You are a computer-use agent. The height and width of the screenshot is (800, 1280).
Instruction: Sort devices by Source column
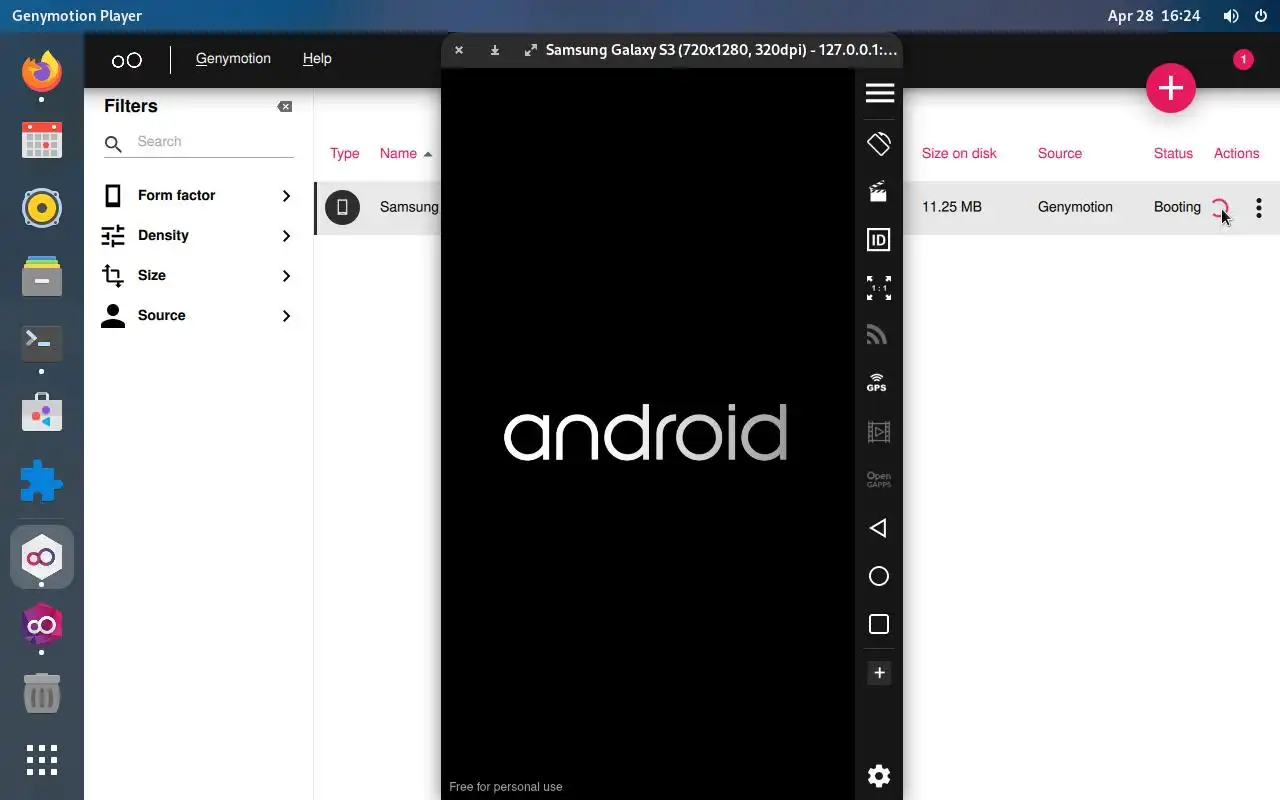click(x=1060, y=153)
